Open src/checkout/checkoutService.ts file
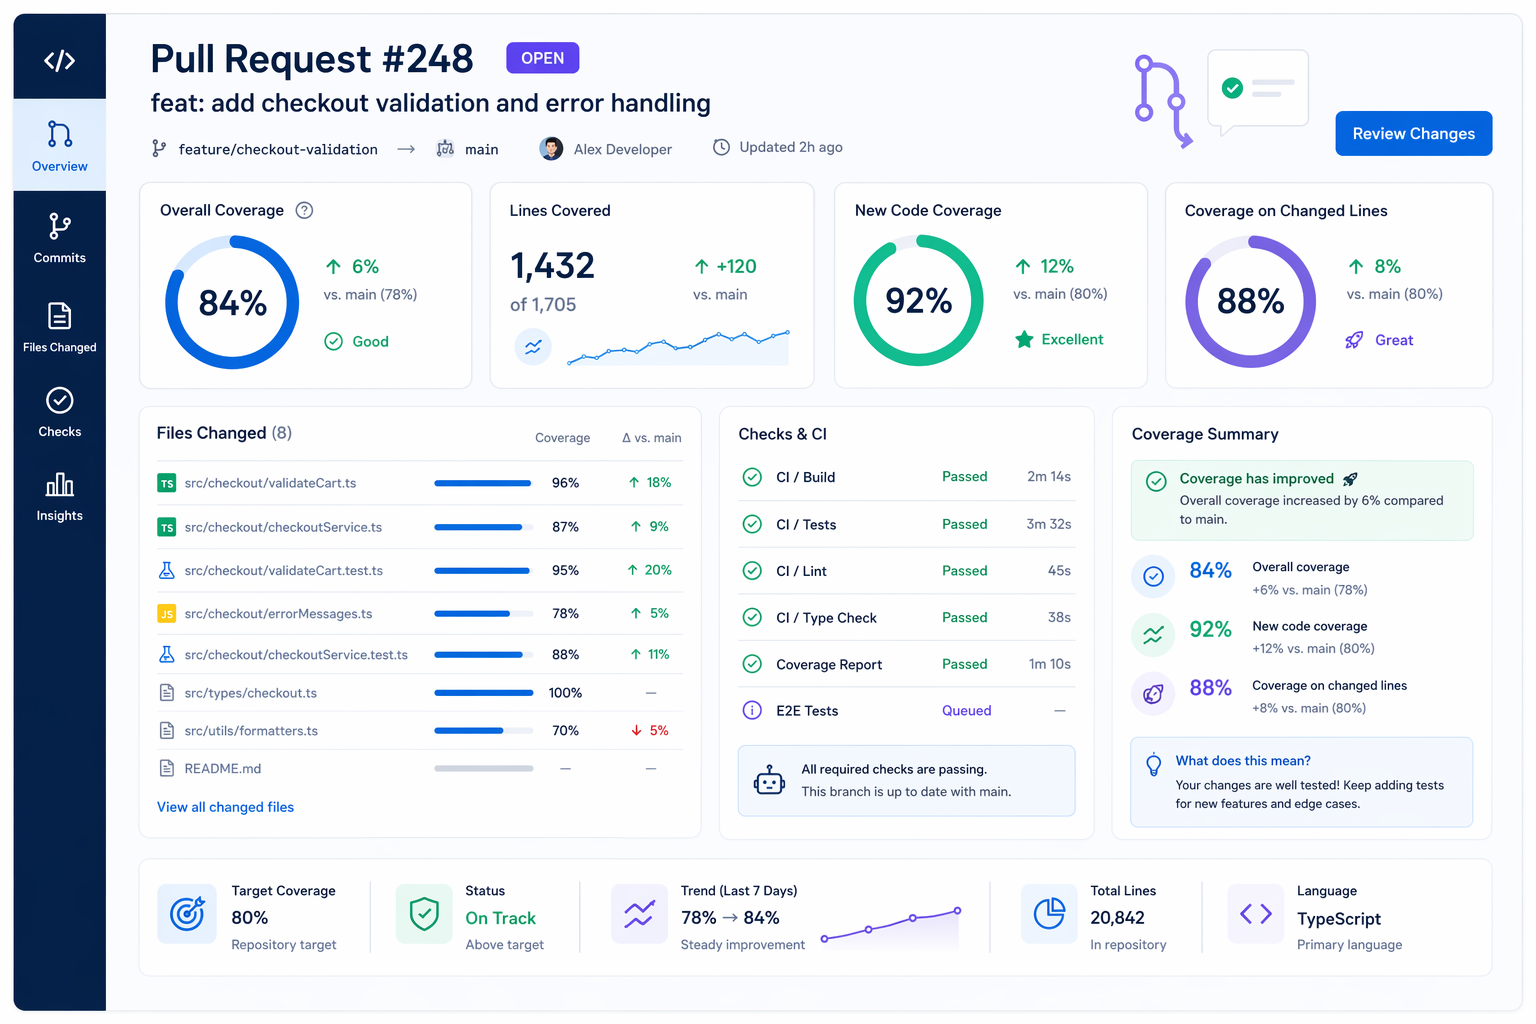 pyautogui.click(x=283, y=527)
